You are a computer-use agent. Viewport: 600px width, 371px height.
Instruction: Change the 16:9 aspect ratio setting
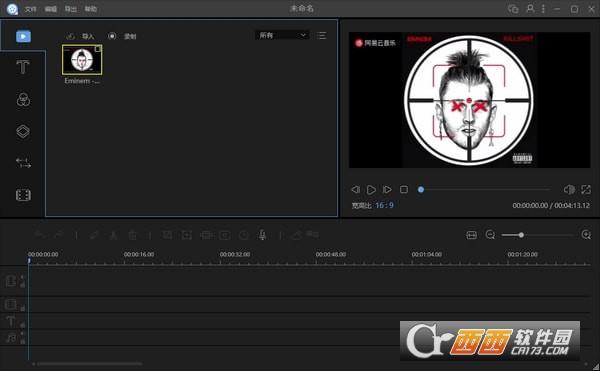click(x=384, y=205)
